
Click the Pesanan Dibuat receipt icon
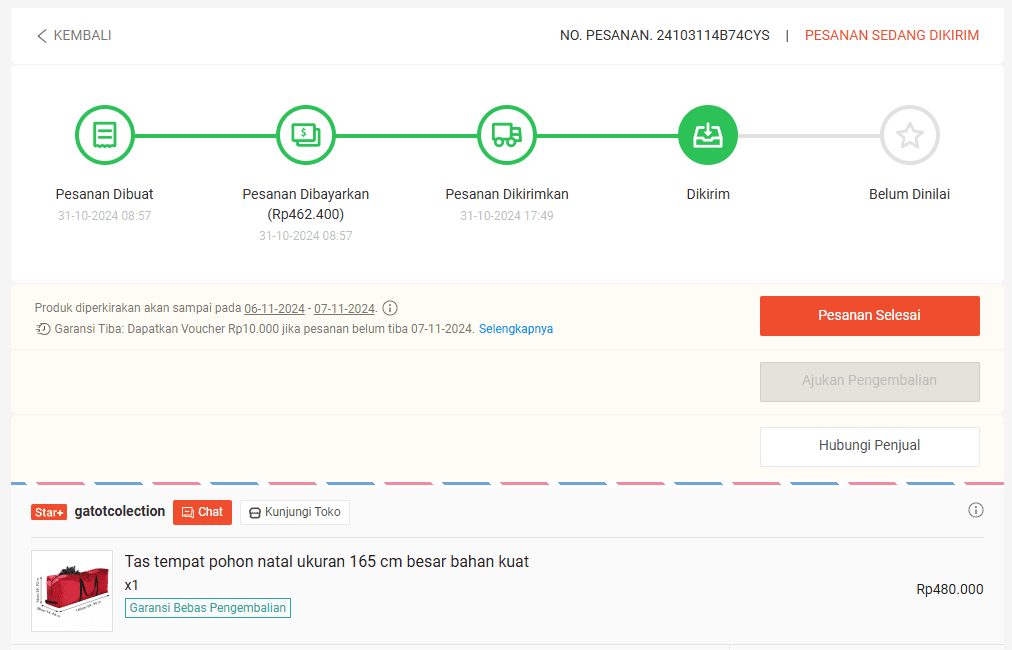point(105,135)
